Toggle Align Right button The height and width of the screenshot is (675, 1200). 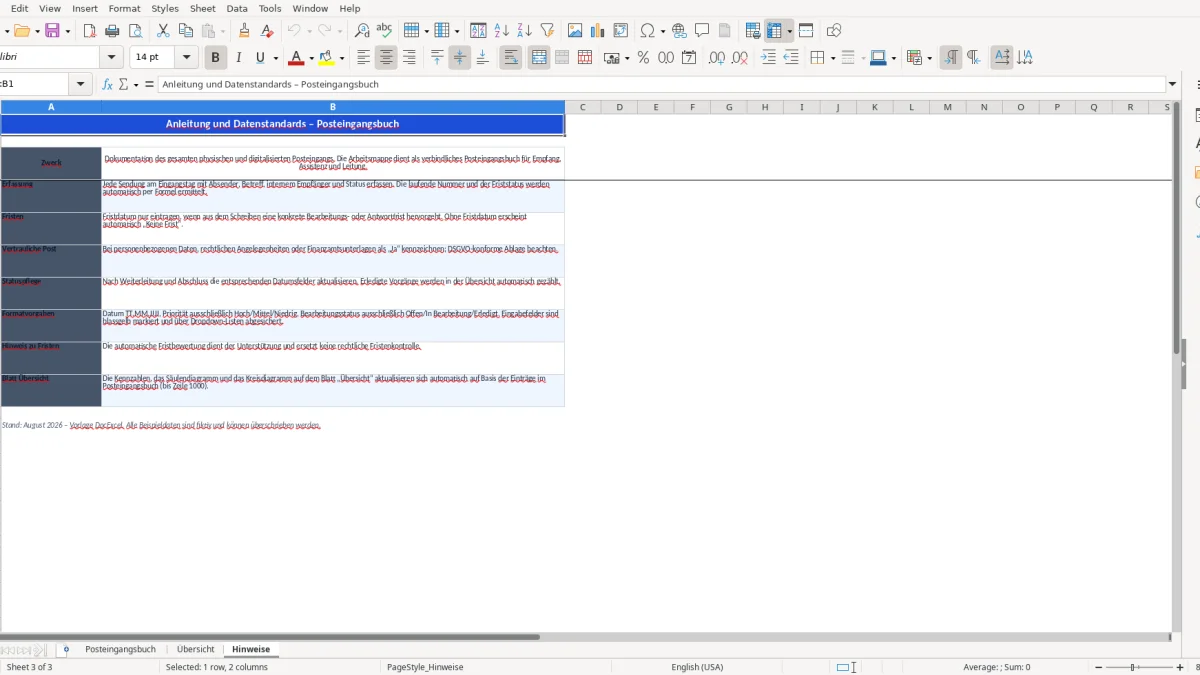pos(409,58)
